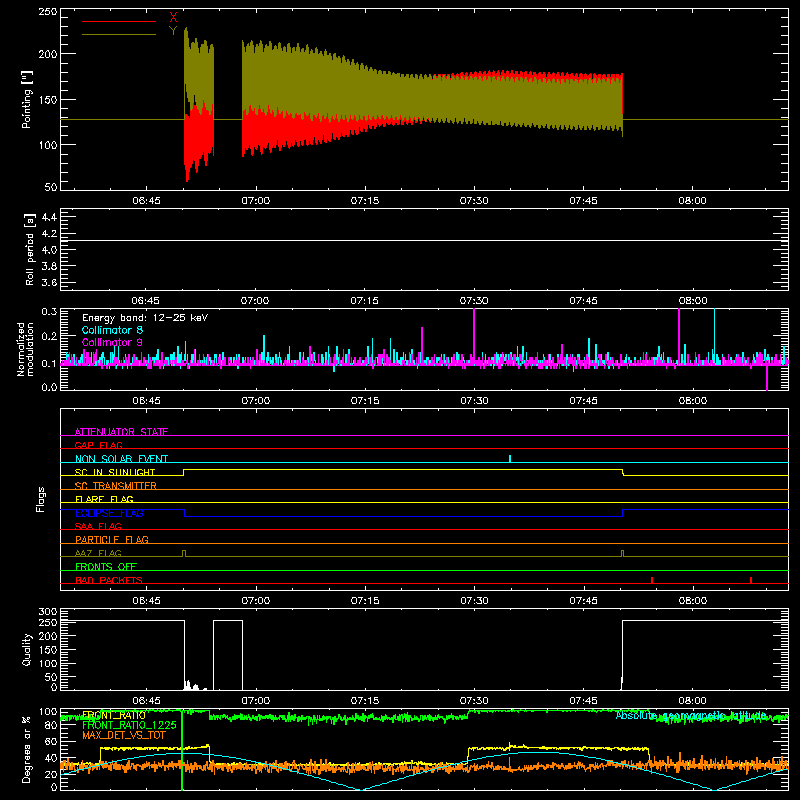Click the Collimator 8 legend label

[112, 330]
